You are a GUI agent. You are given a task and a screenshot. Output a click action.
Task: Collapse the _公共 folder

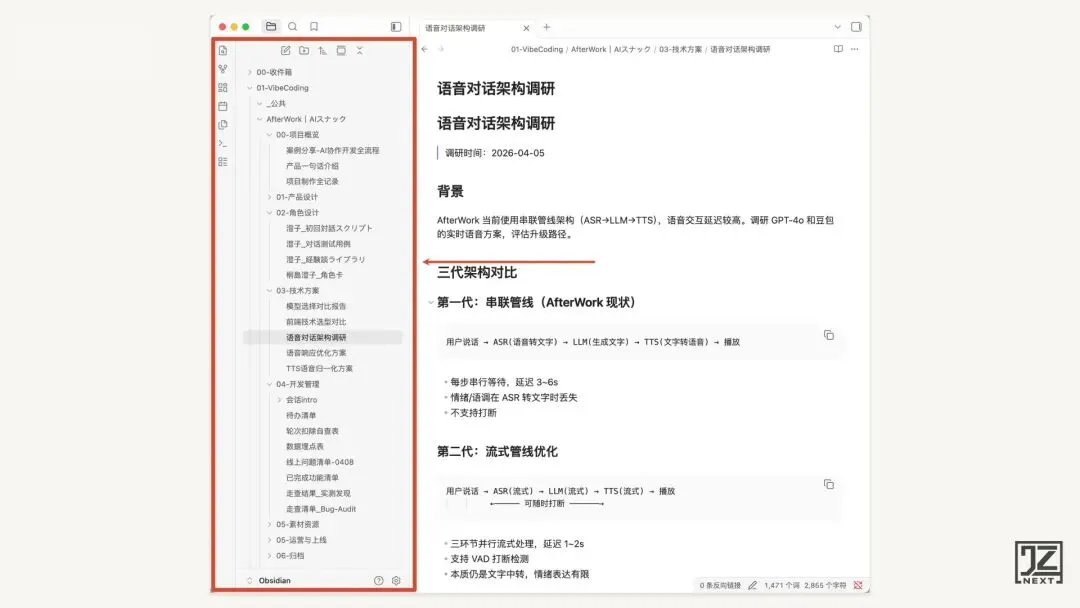[x=260, y=104]
